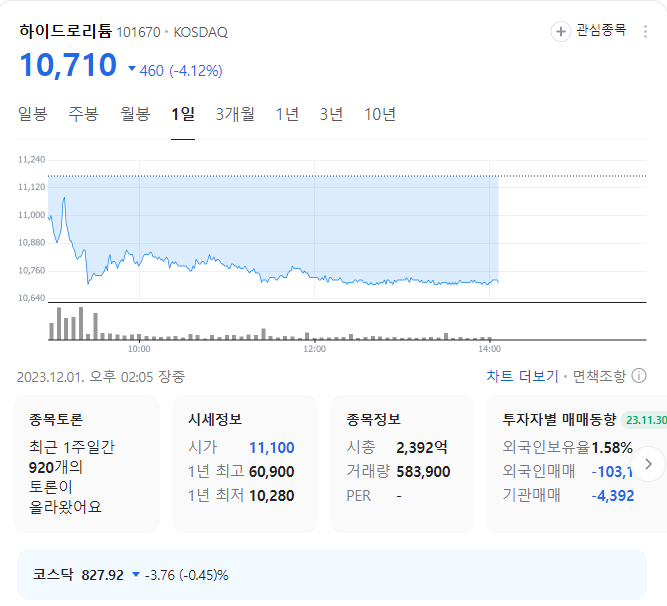Select the 3개월 chart tab
The height and width of the screenshot is (606, 667).
point(235,114)
